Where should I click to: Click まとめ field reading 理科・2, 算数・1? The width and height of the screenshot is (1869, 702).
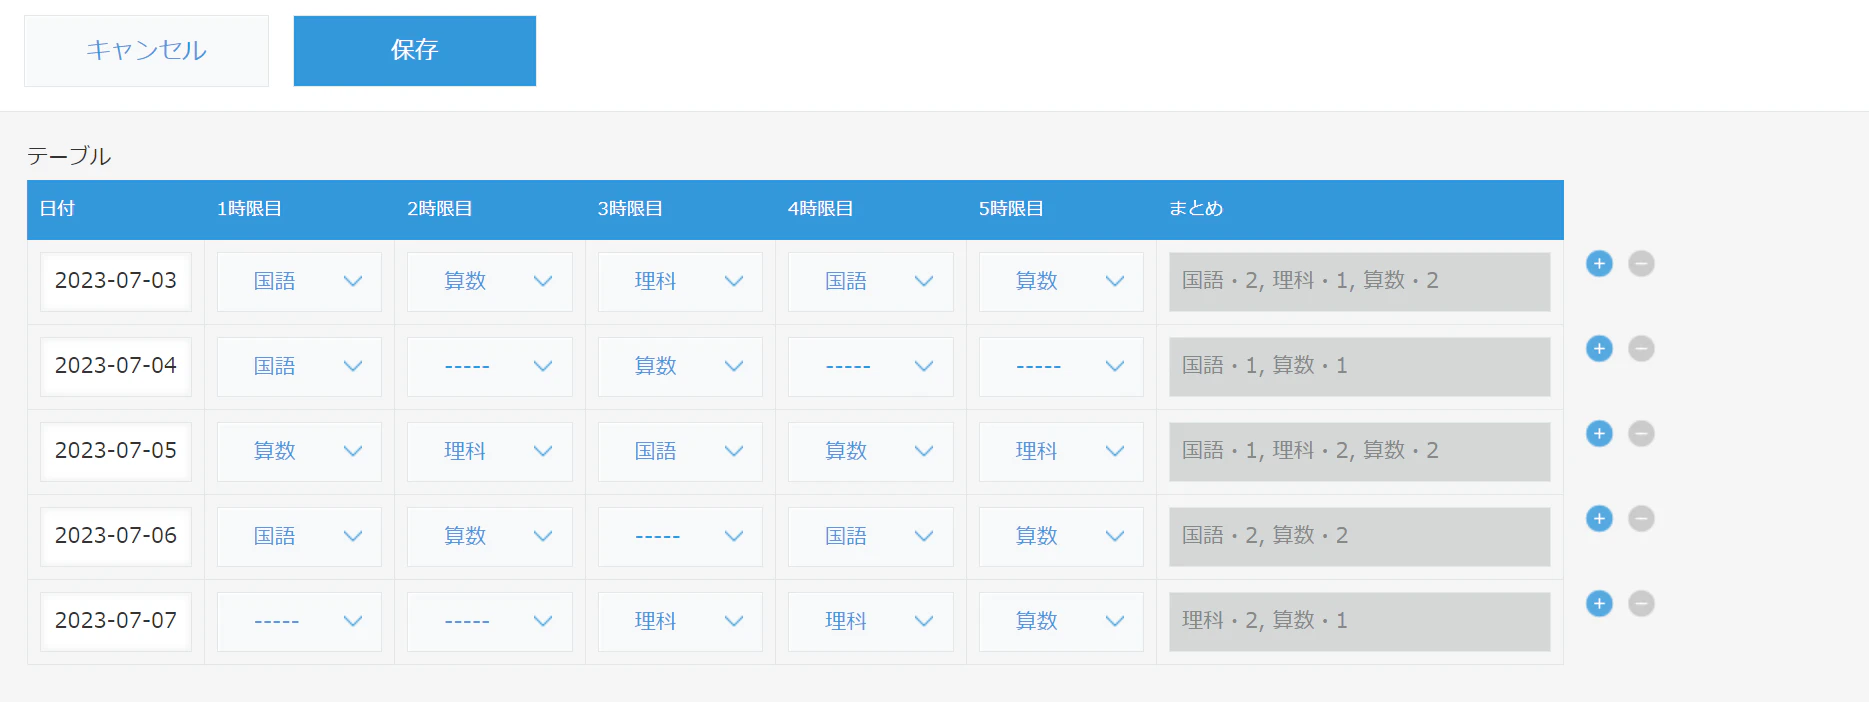pos(1359,622)
